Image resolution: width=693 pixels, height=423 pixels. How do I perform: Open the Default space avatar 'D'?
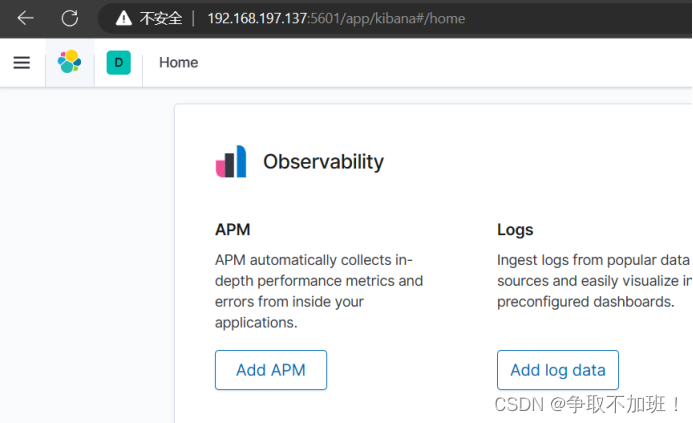pyautogui.click(x=118, y=62)
